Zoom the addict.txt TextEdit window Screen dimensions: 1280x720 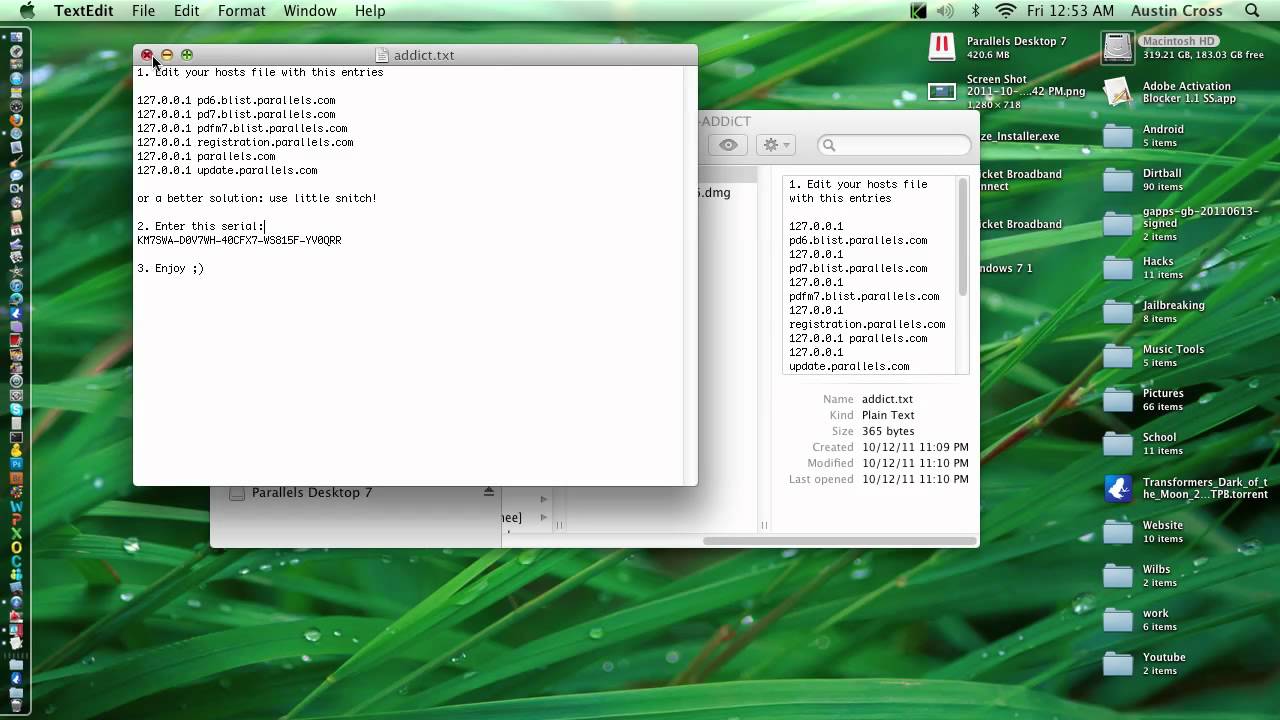[187, 55]
